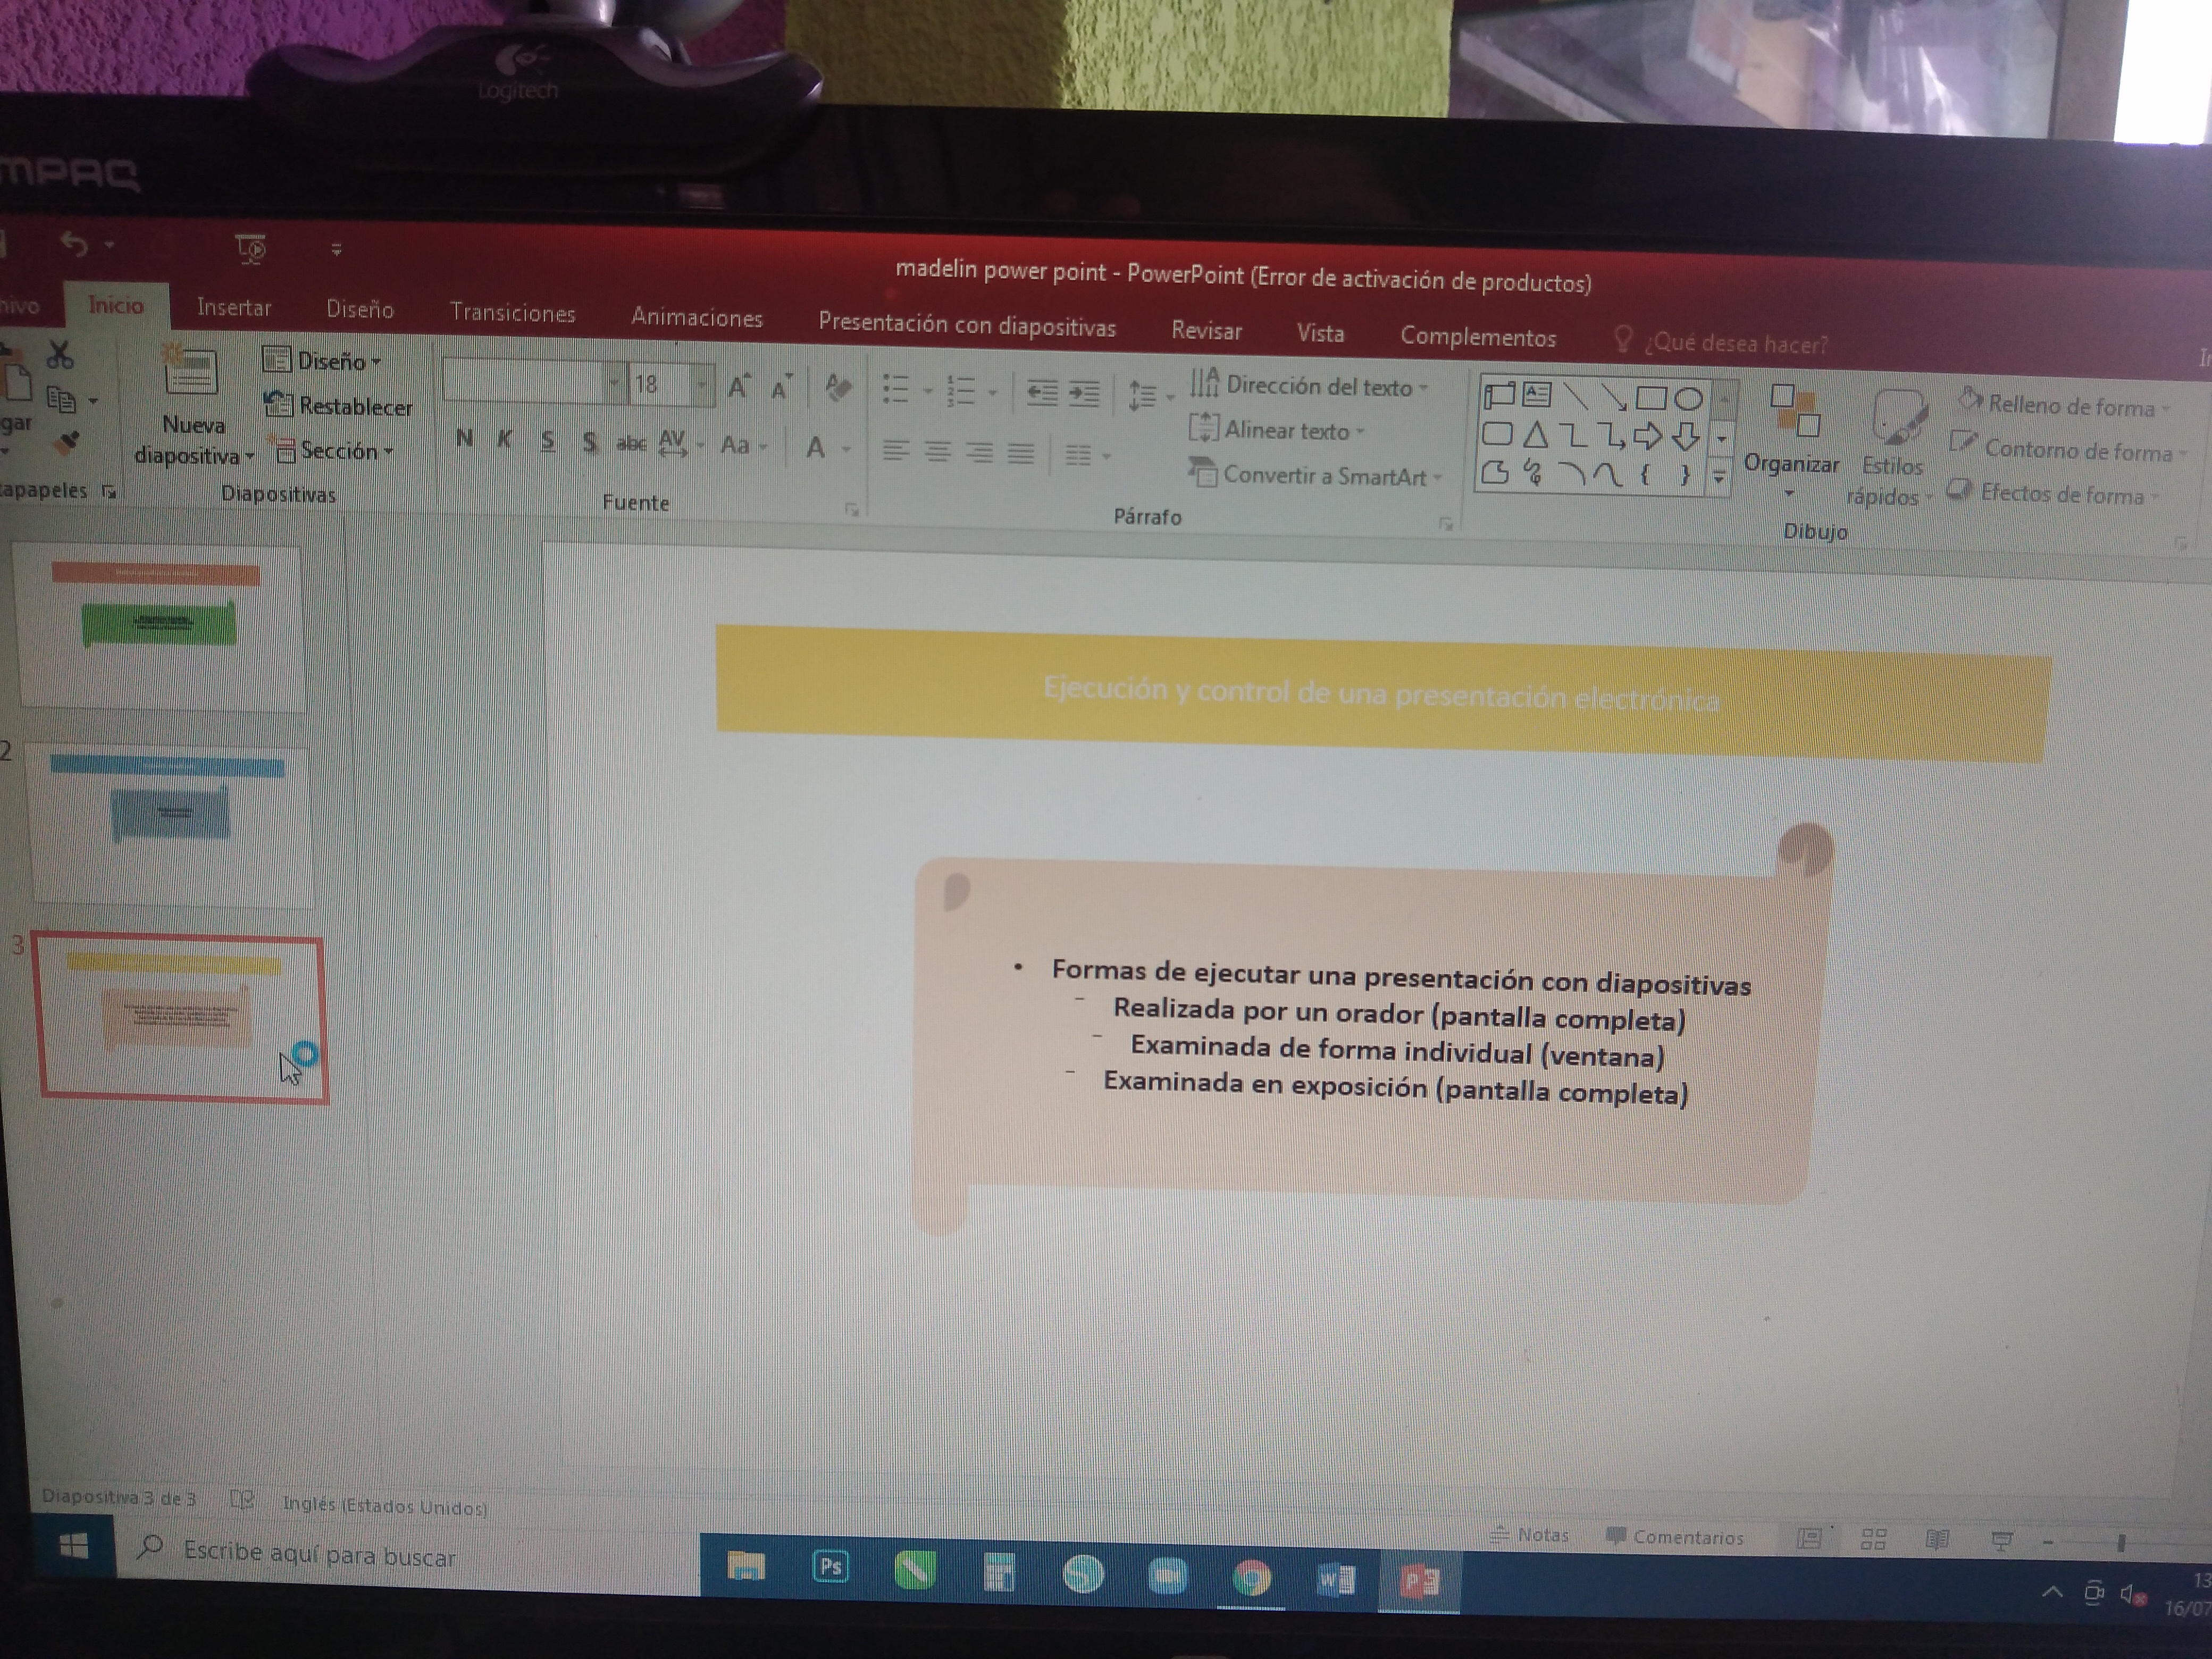Open Photoshop from the taskbar

(x=830, y=1567)
